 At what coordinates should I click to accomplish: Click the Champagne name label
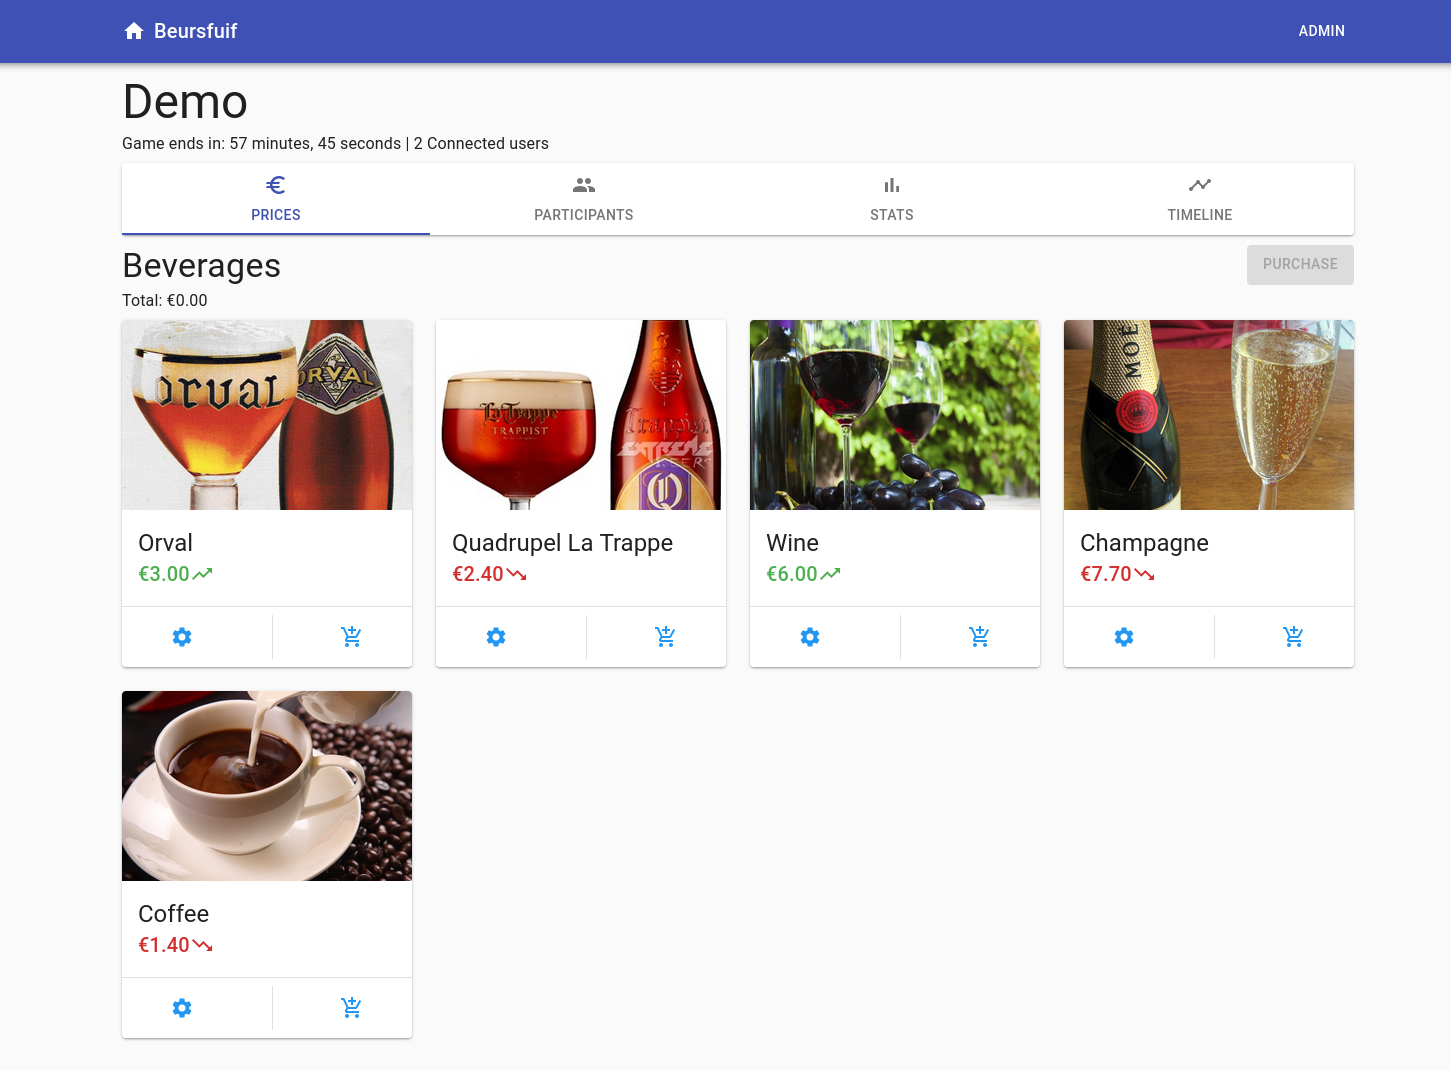pyautogui.click(x=1144, y=543)
